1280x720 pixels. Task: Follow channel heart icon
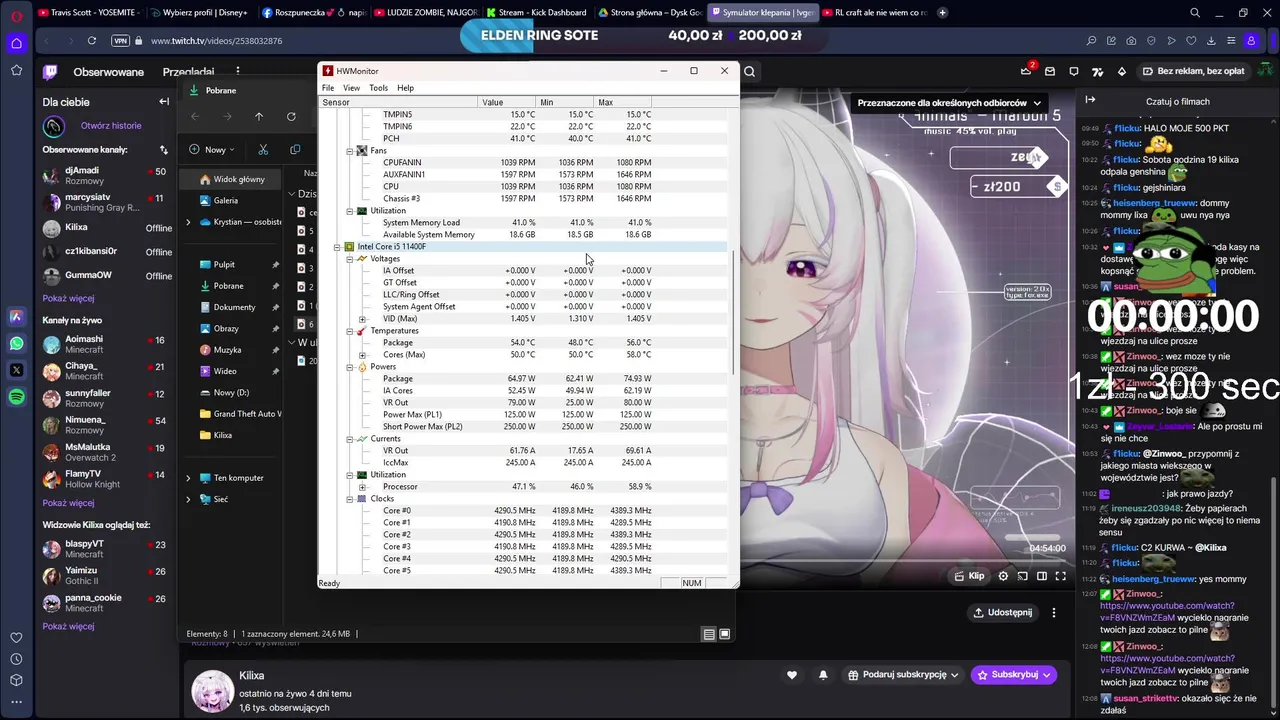tap(792, 675)
